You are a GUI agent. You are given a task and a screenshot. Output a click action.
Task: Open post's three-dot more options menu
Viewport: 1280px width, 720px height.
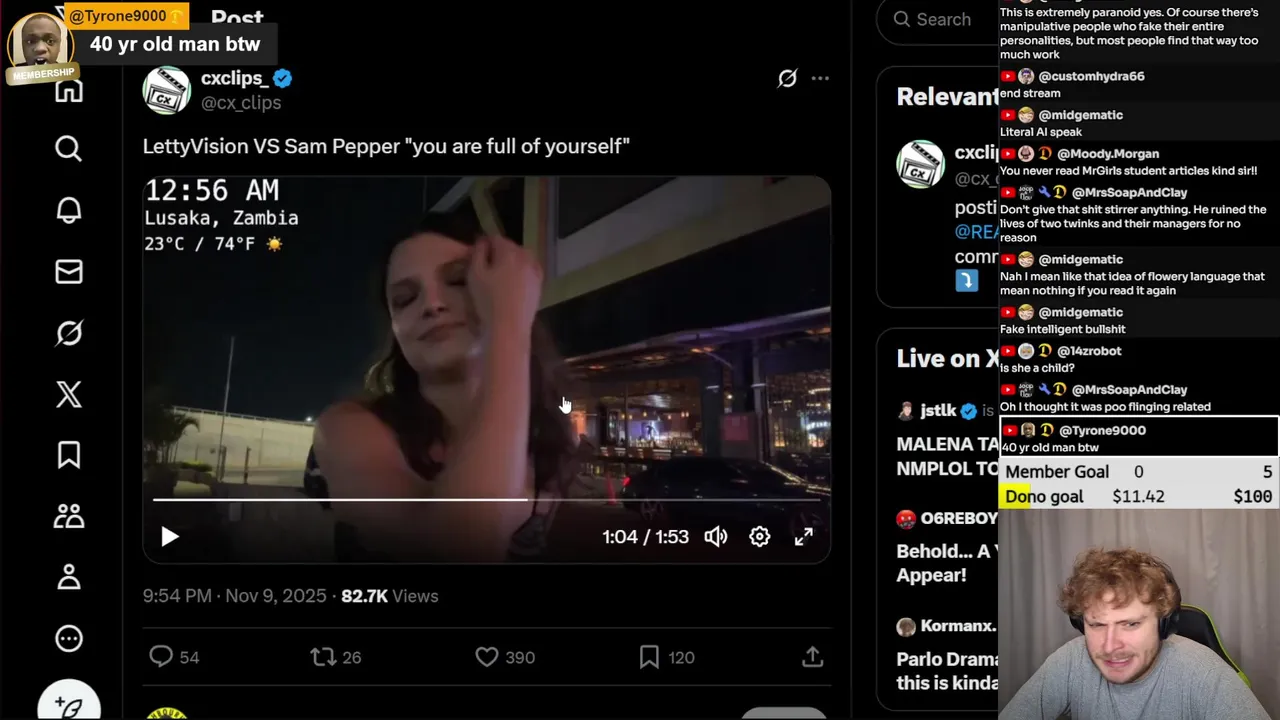tap(820, 78)
